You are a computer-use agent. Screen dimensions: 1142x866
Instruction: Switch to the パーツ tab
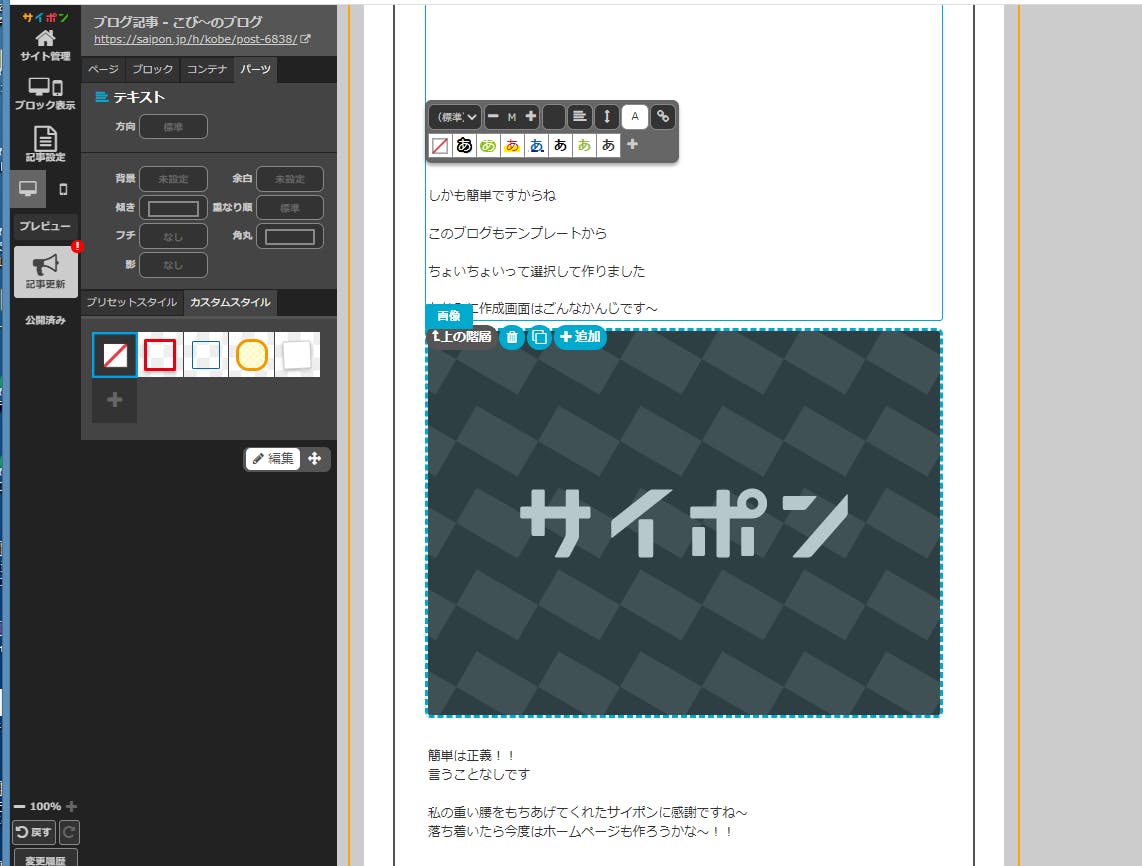(255, 69)
